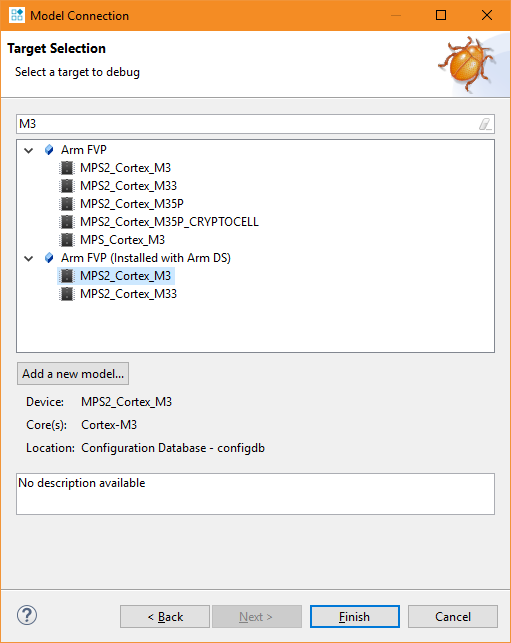The image size is (511, 643).
Task: Select MPS2_Cortex_M33 under Arm FVP
Action: pyautogui.click(x=128, y=186)
